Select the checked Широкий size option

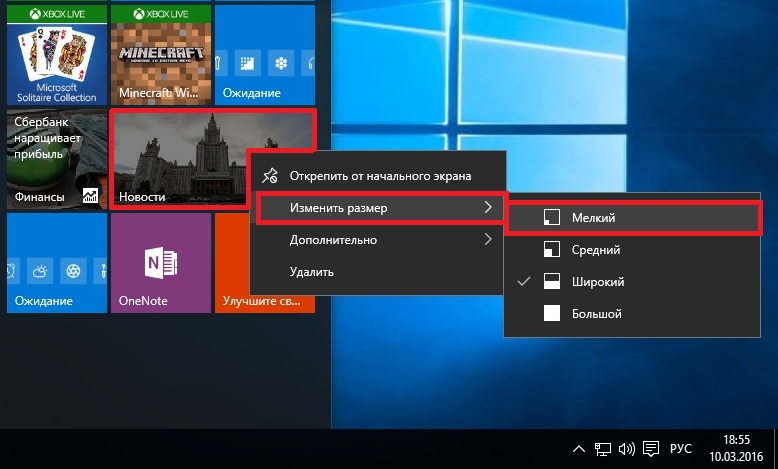pos(632,281)
